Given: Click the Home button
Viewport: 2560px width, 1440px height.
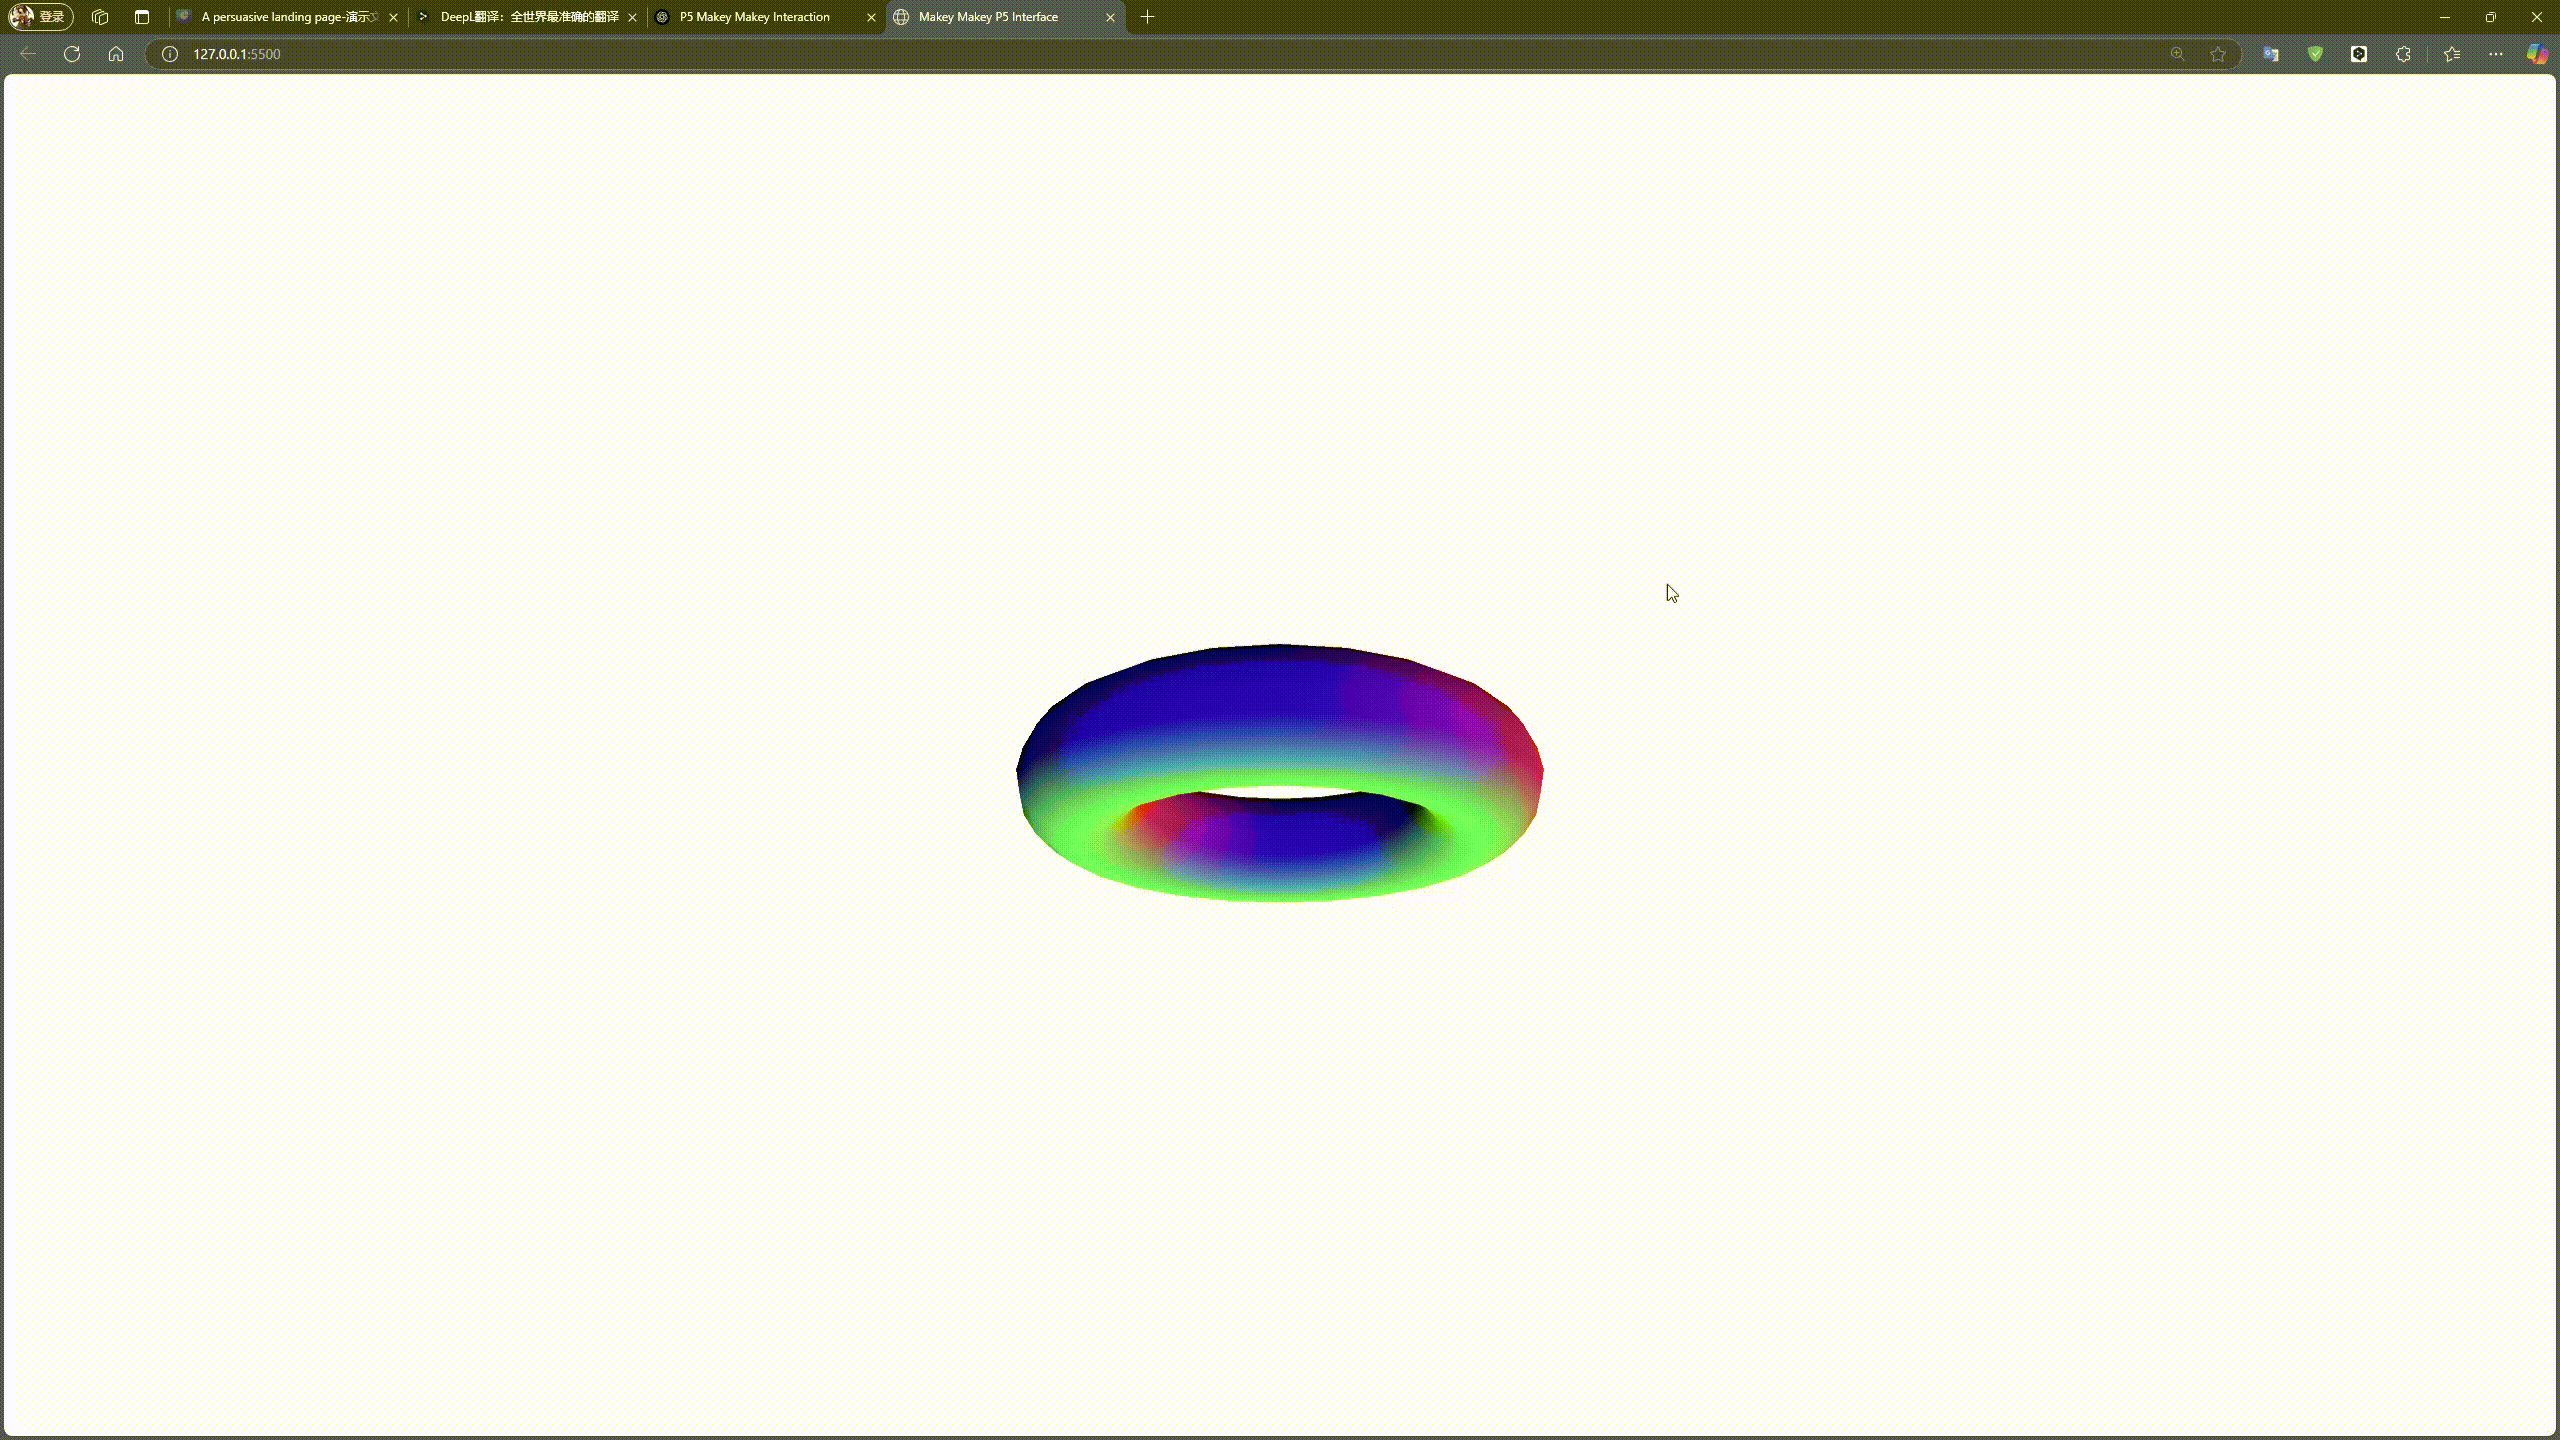Looking at the screenshot, I should pyautogui.click(x=116, y=54).
